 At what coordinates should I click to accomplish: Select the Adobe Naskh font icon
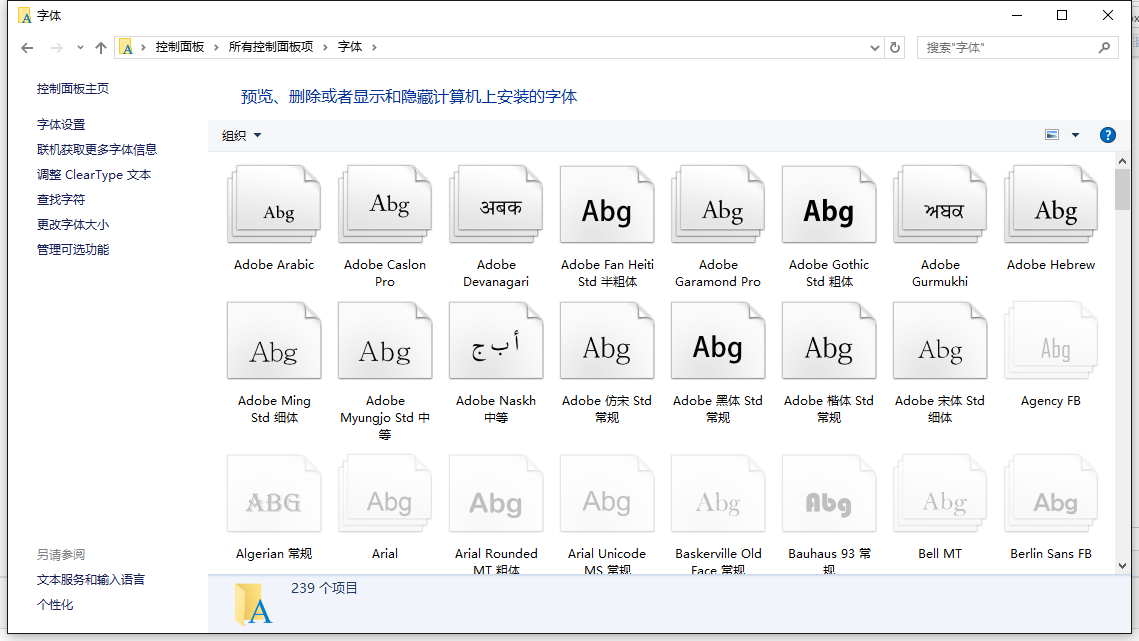point(496,341)
